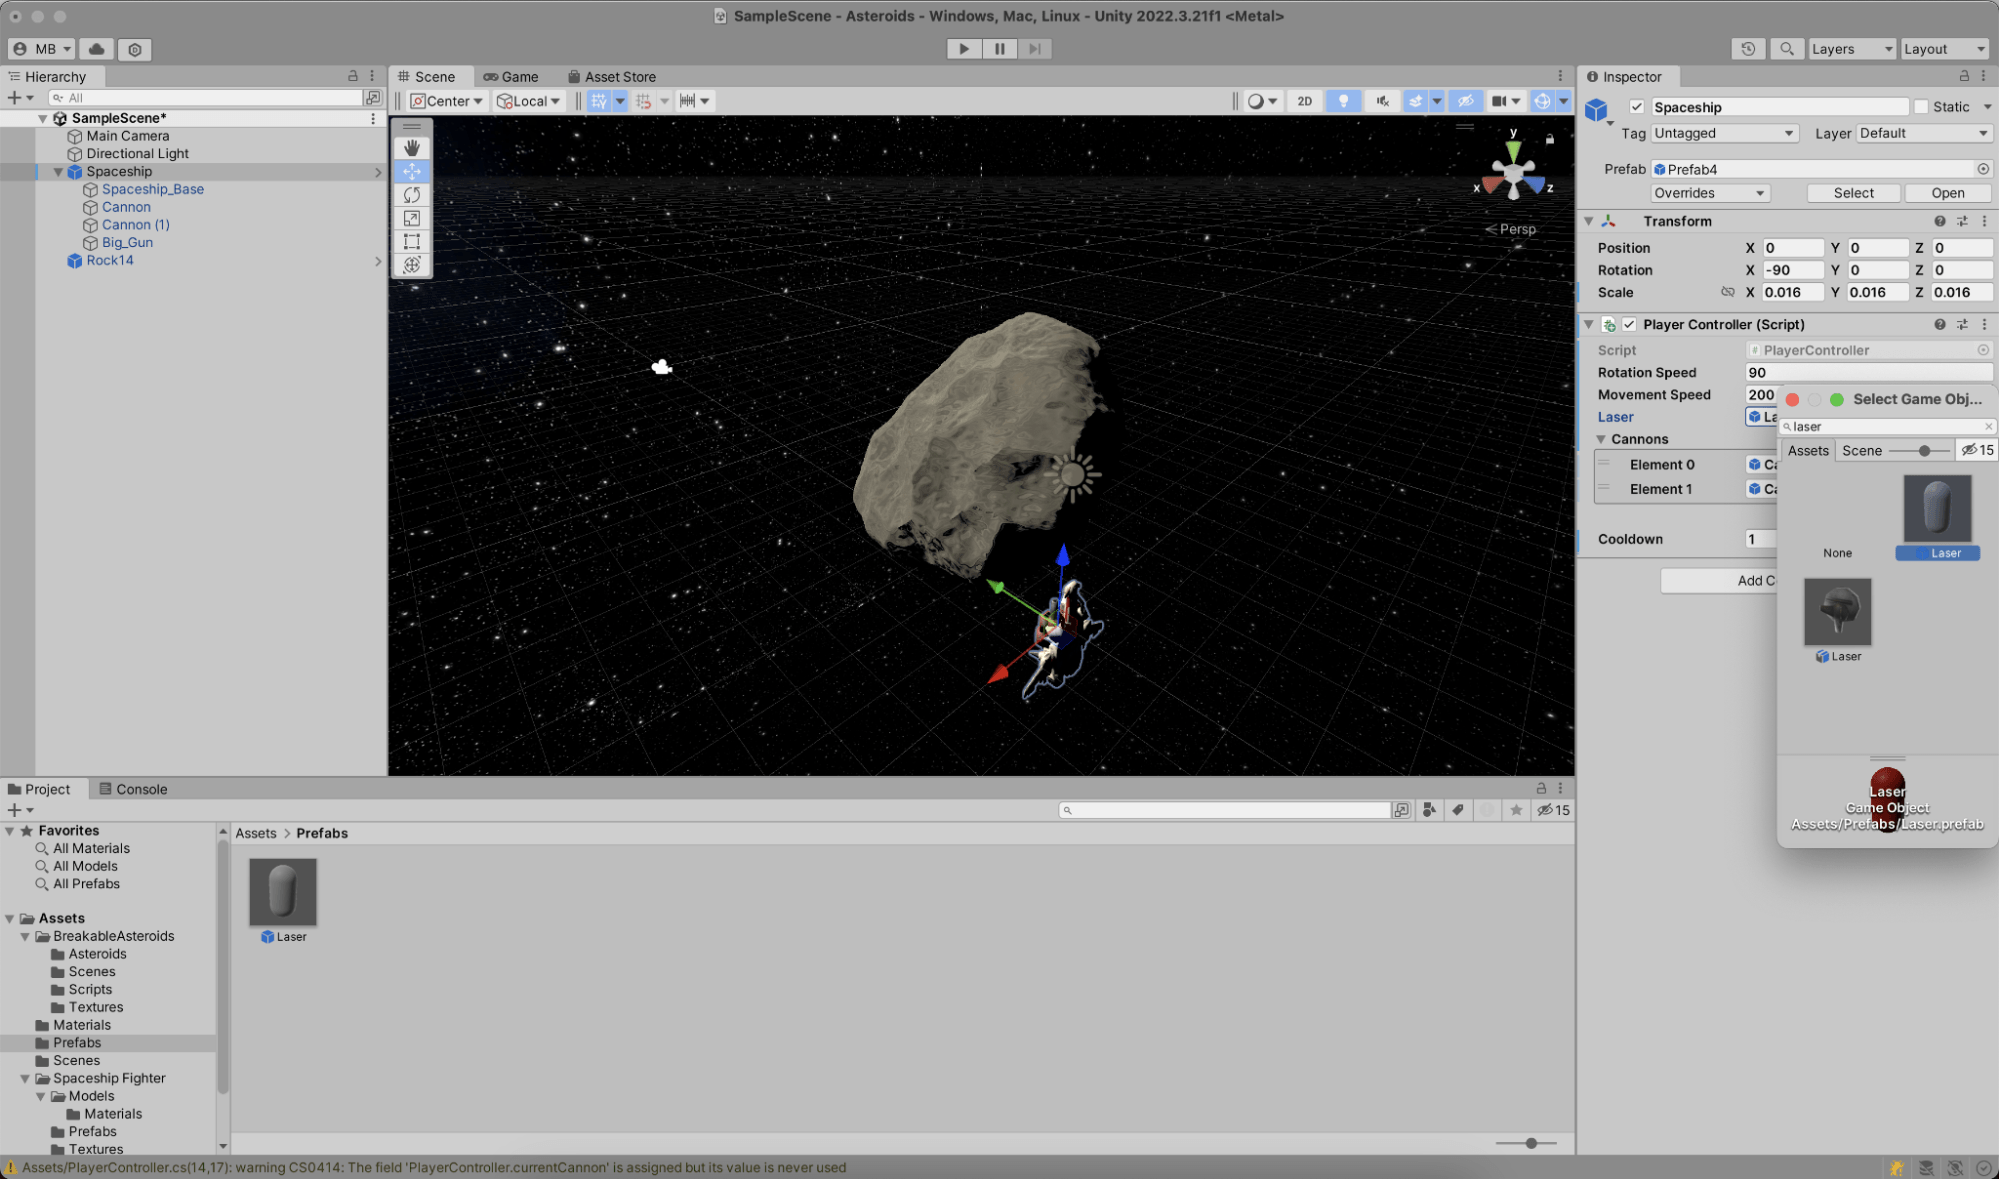Open the Layers dropdown
1999x1180 pixels.
tap(1851, 48)
